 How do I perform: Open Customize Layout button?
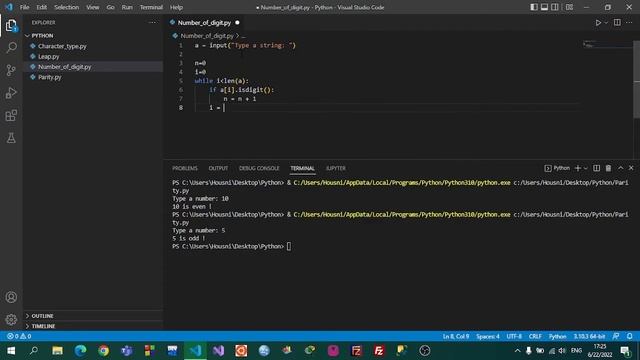click(569, 7)
